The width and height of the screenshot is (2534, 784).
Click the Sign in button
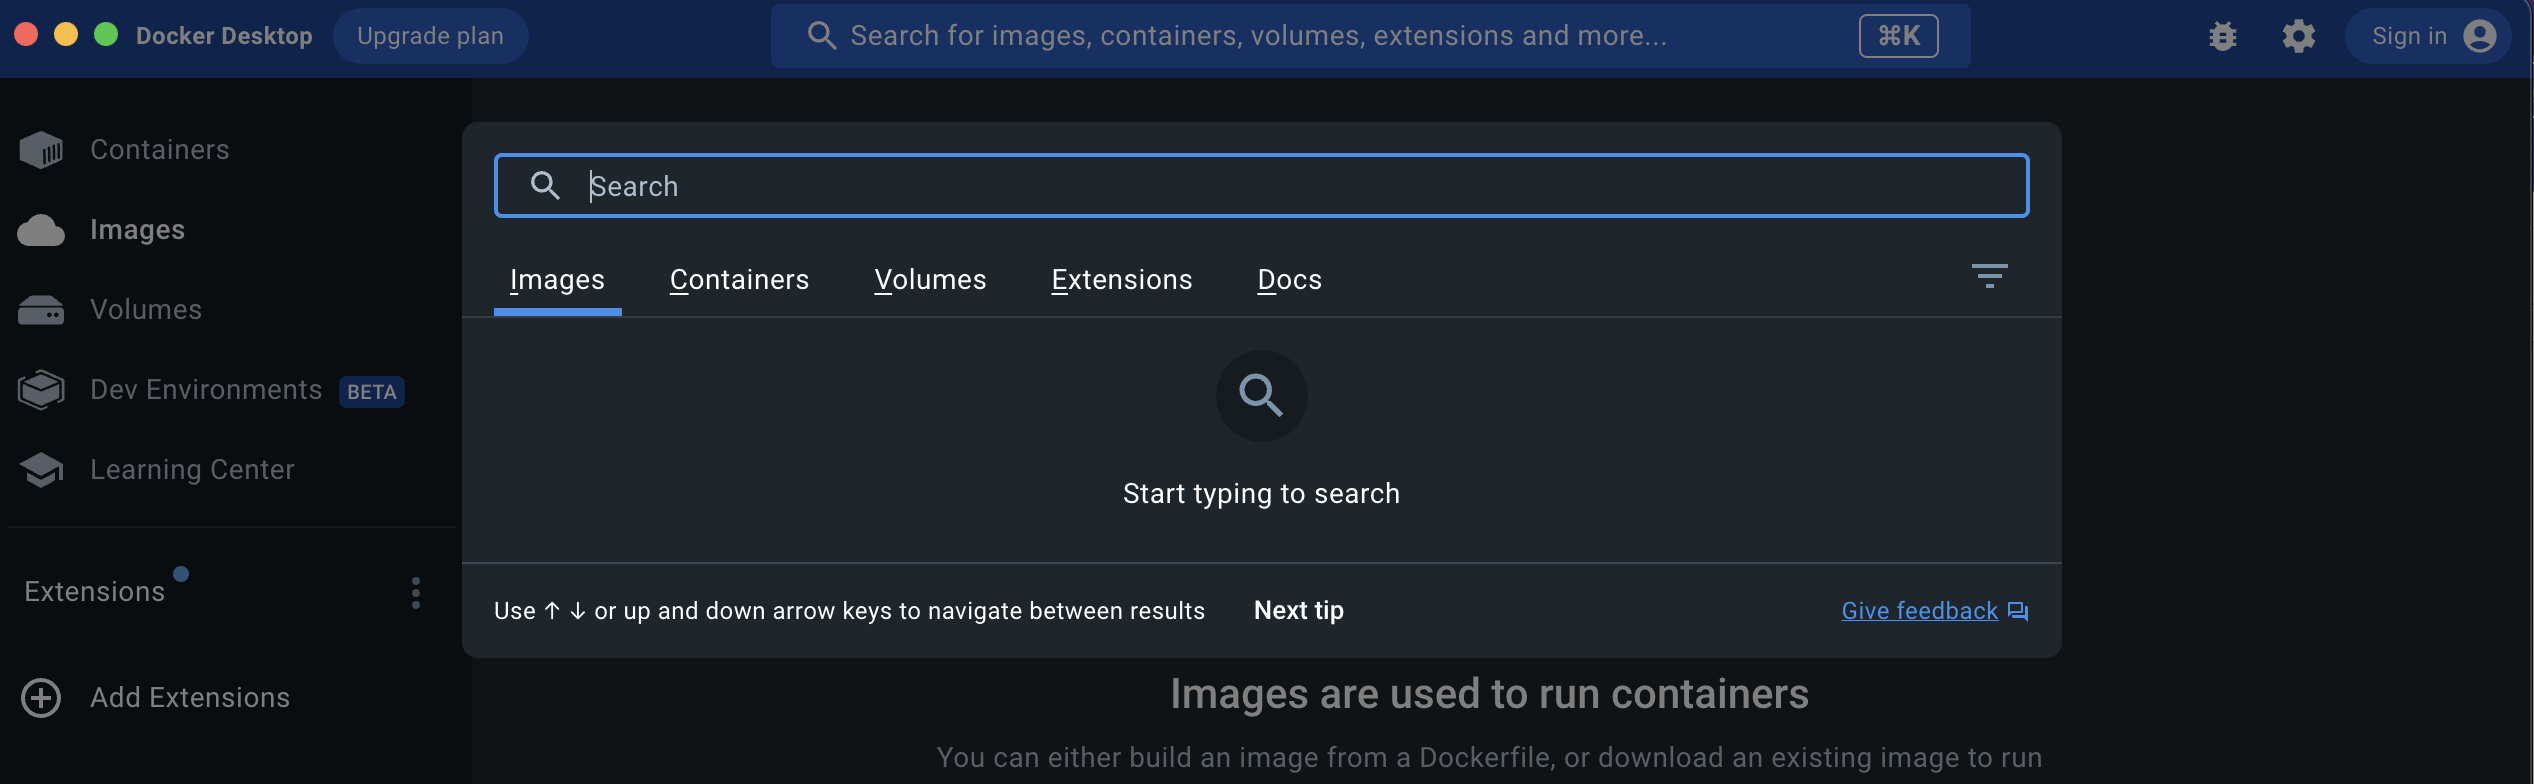[x=2428, y=36]
